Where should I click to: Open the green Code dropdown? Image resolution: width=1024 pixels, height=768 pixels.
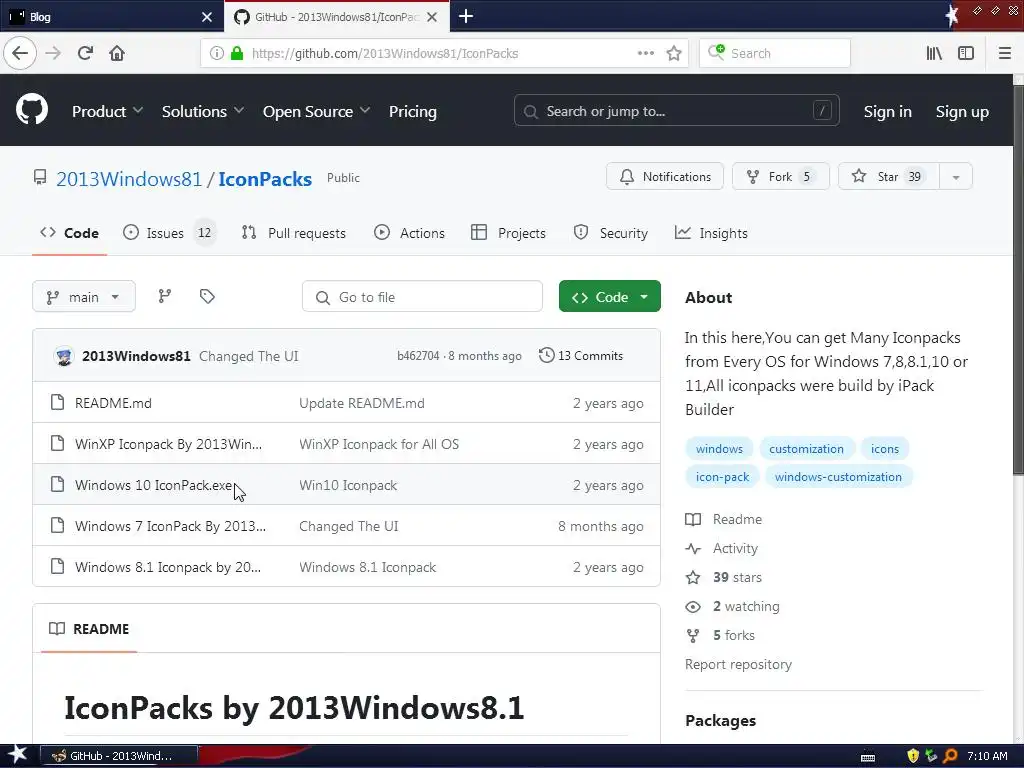point(609,296)
